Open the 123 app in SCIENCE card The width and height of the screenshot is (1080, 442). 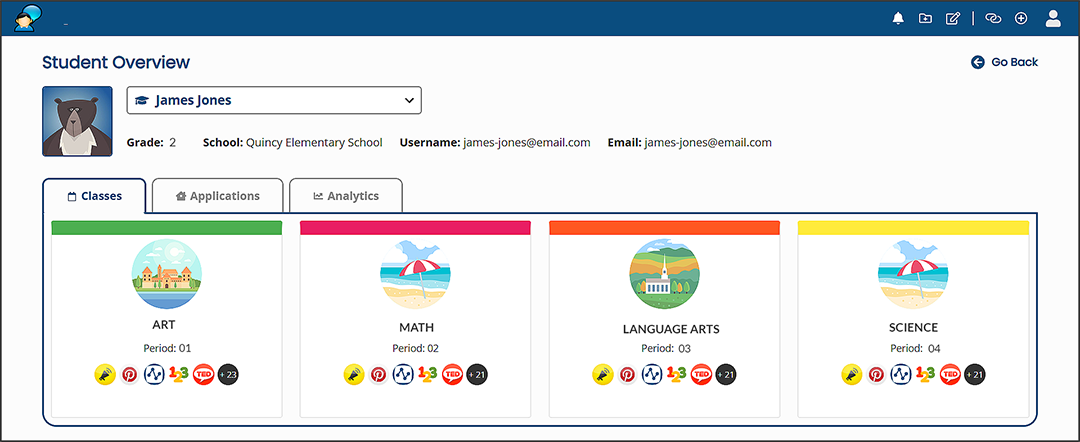click(926, 375)
